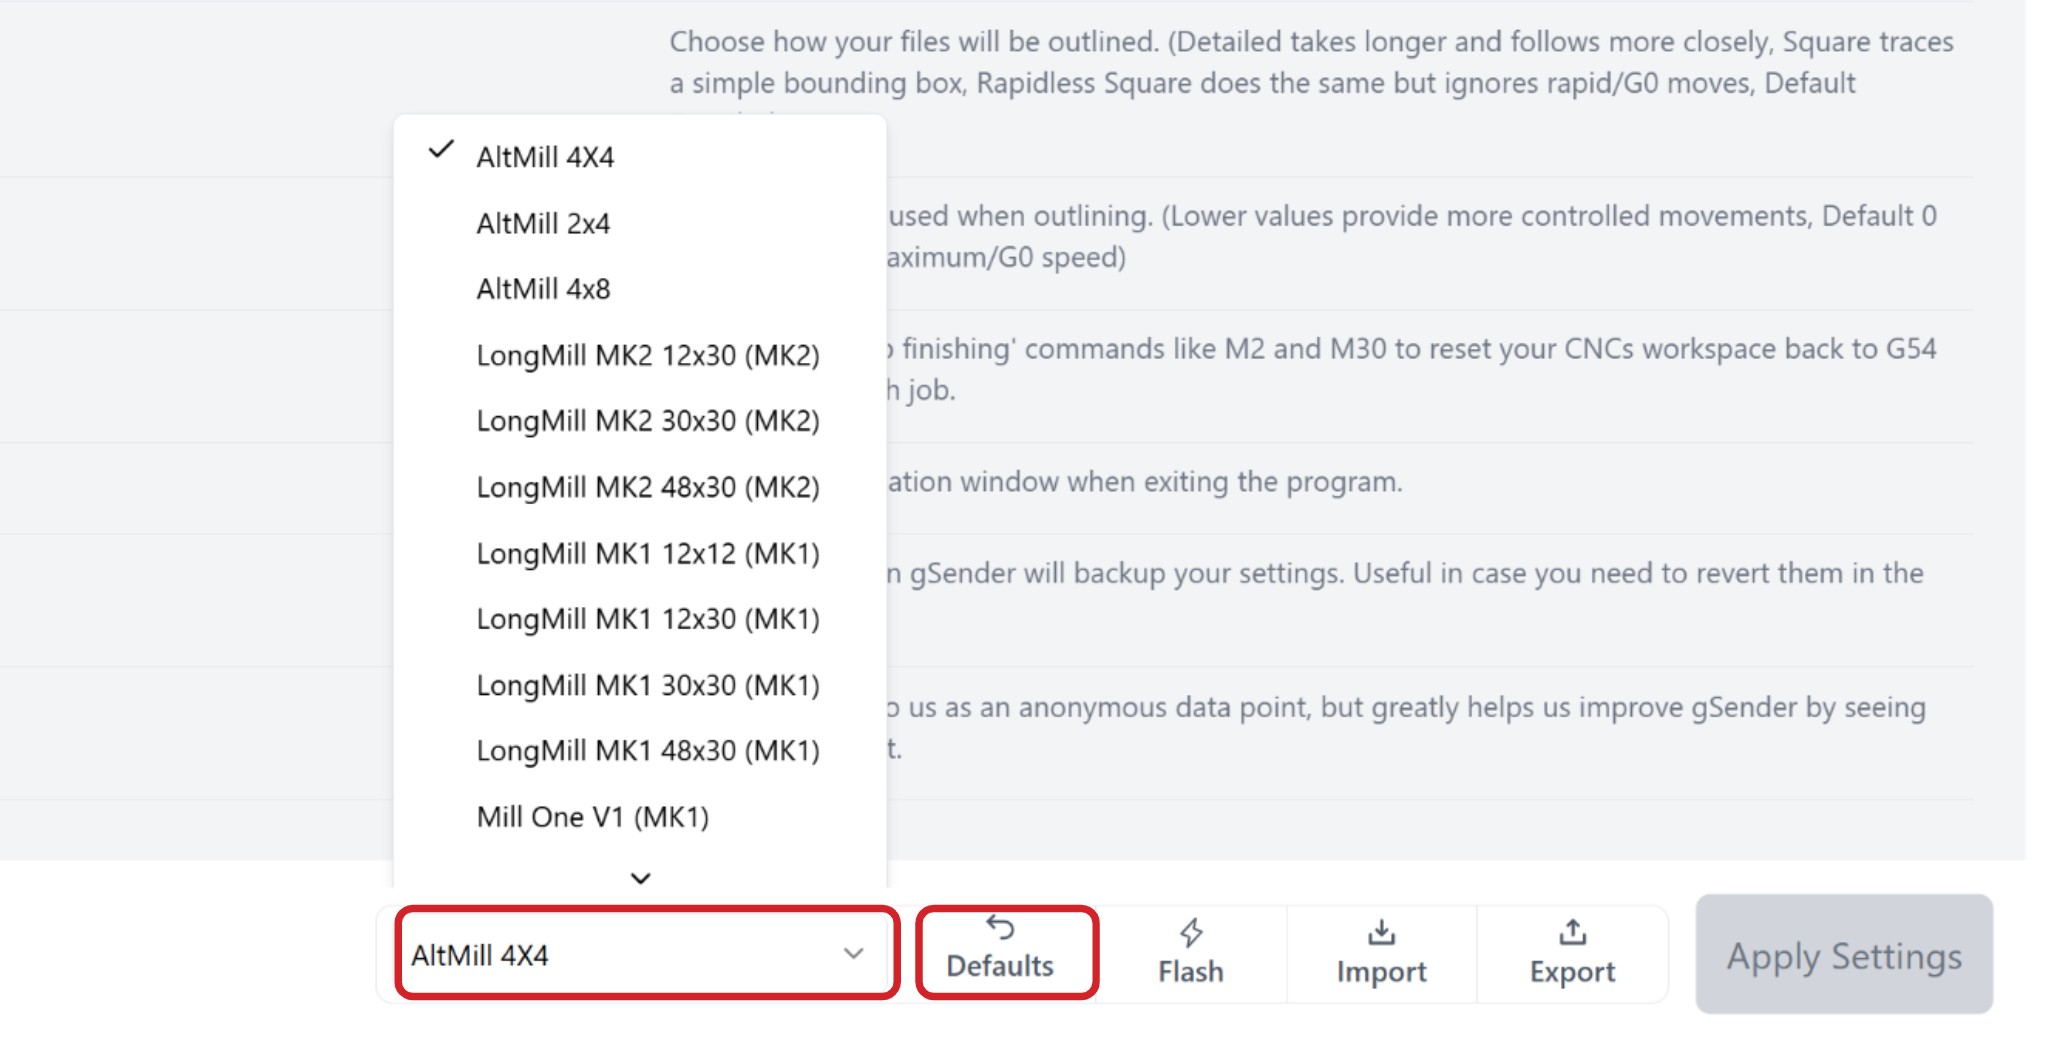Select LongMill MK1 12x12 (MK1)
This screenshot has width=2070, height=1038.
click(647, 553)
